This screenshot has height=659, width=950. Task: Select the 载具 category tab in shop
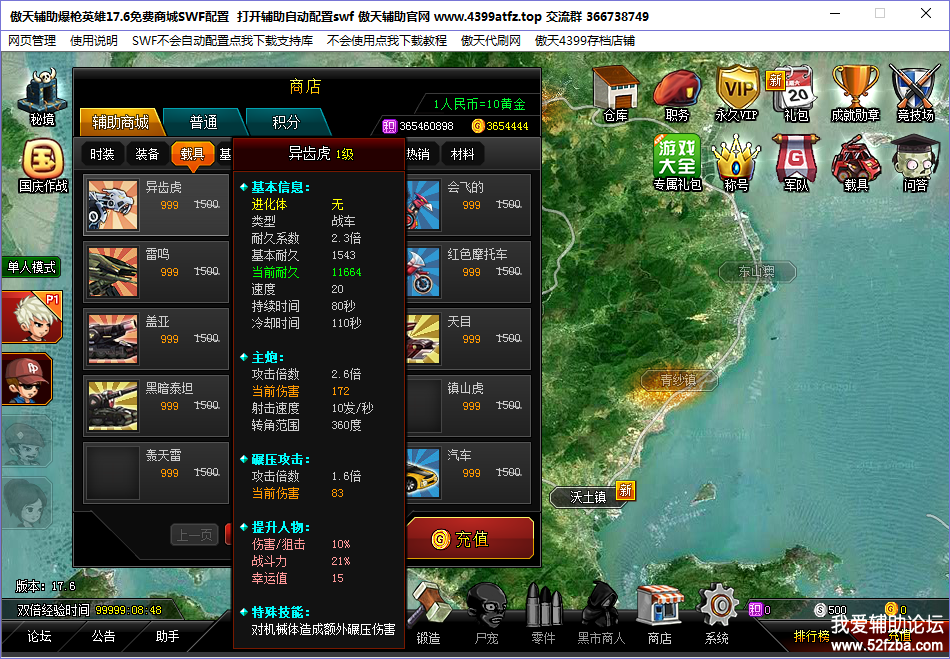click(192, 154)
